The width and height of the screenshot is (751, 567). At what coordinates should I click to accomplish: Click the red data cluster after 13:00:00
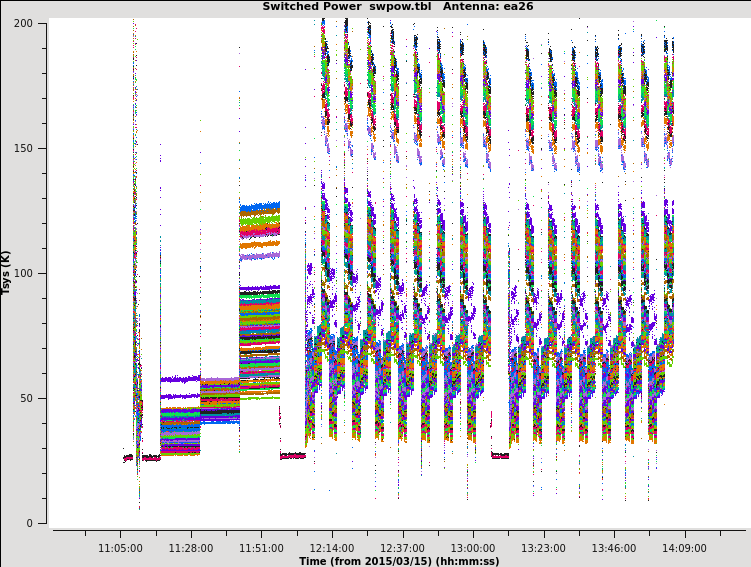[500, 456]
